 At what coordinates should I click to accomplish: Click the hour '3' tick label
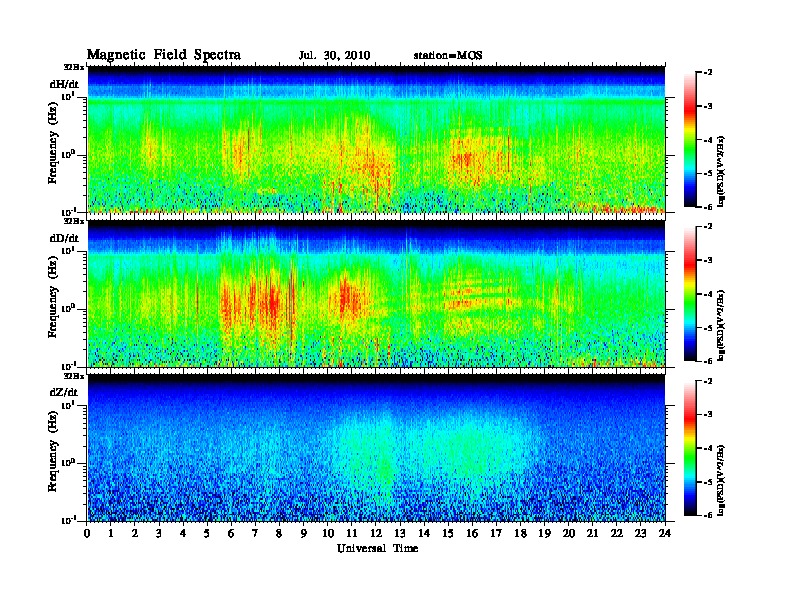(x=159, y=533)
